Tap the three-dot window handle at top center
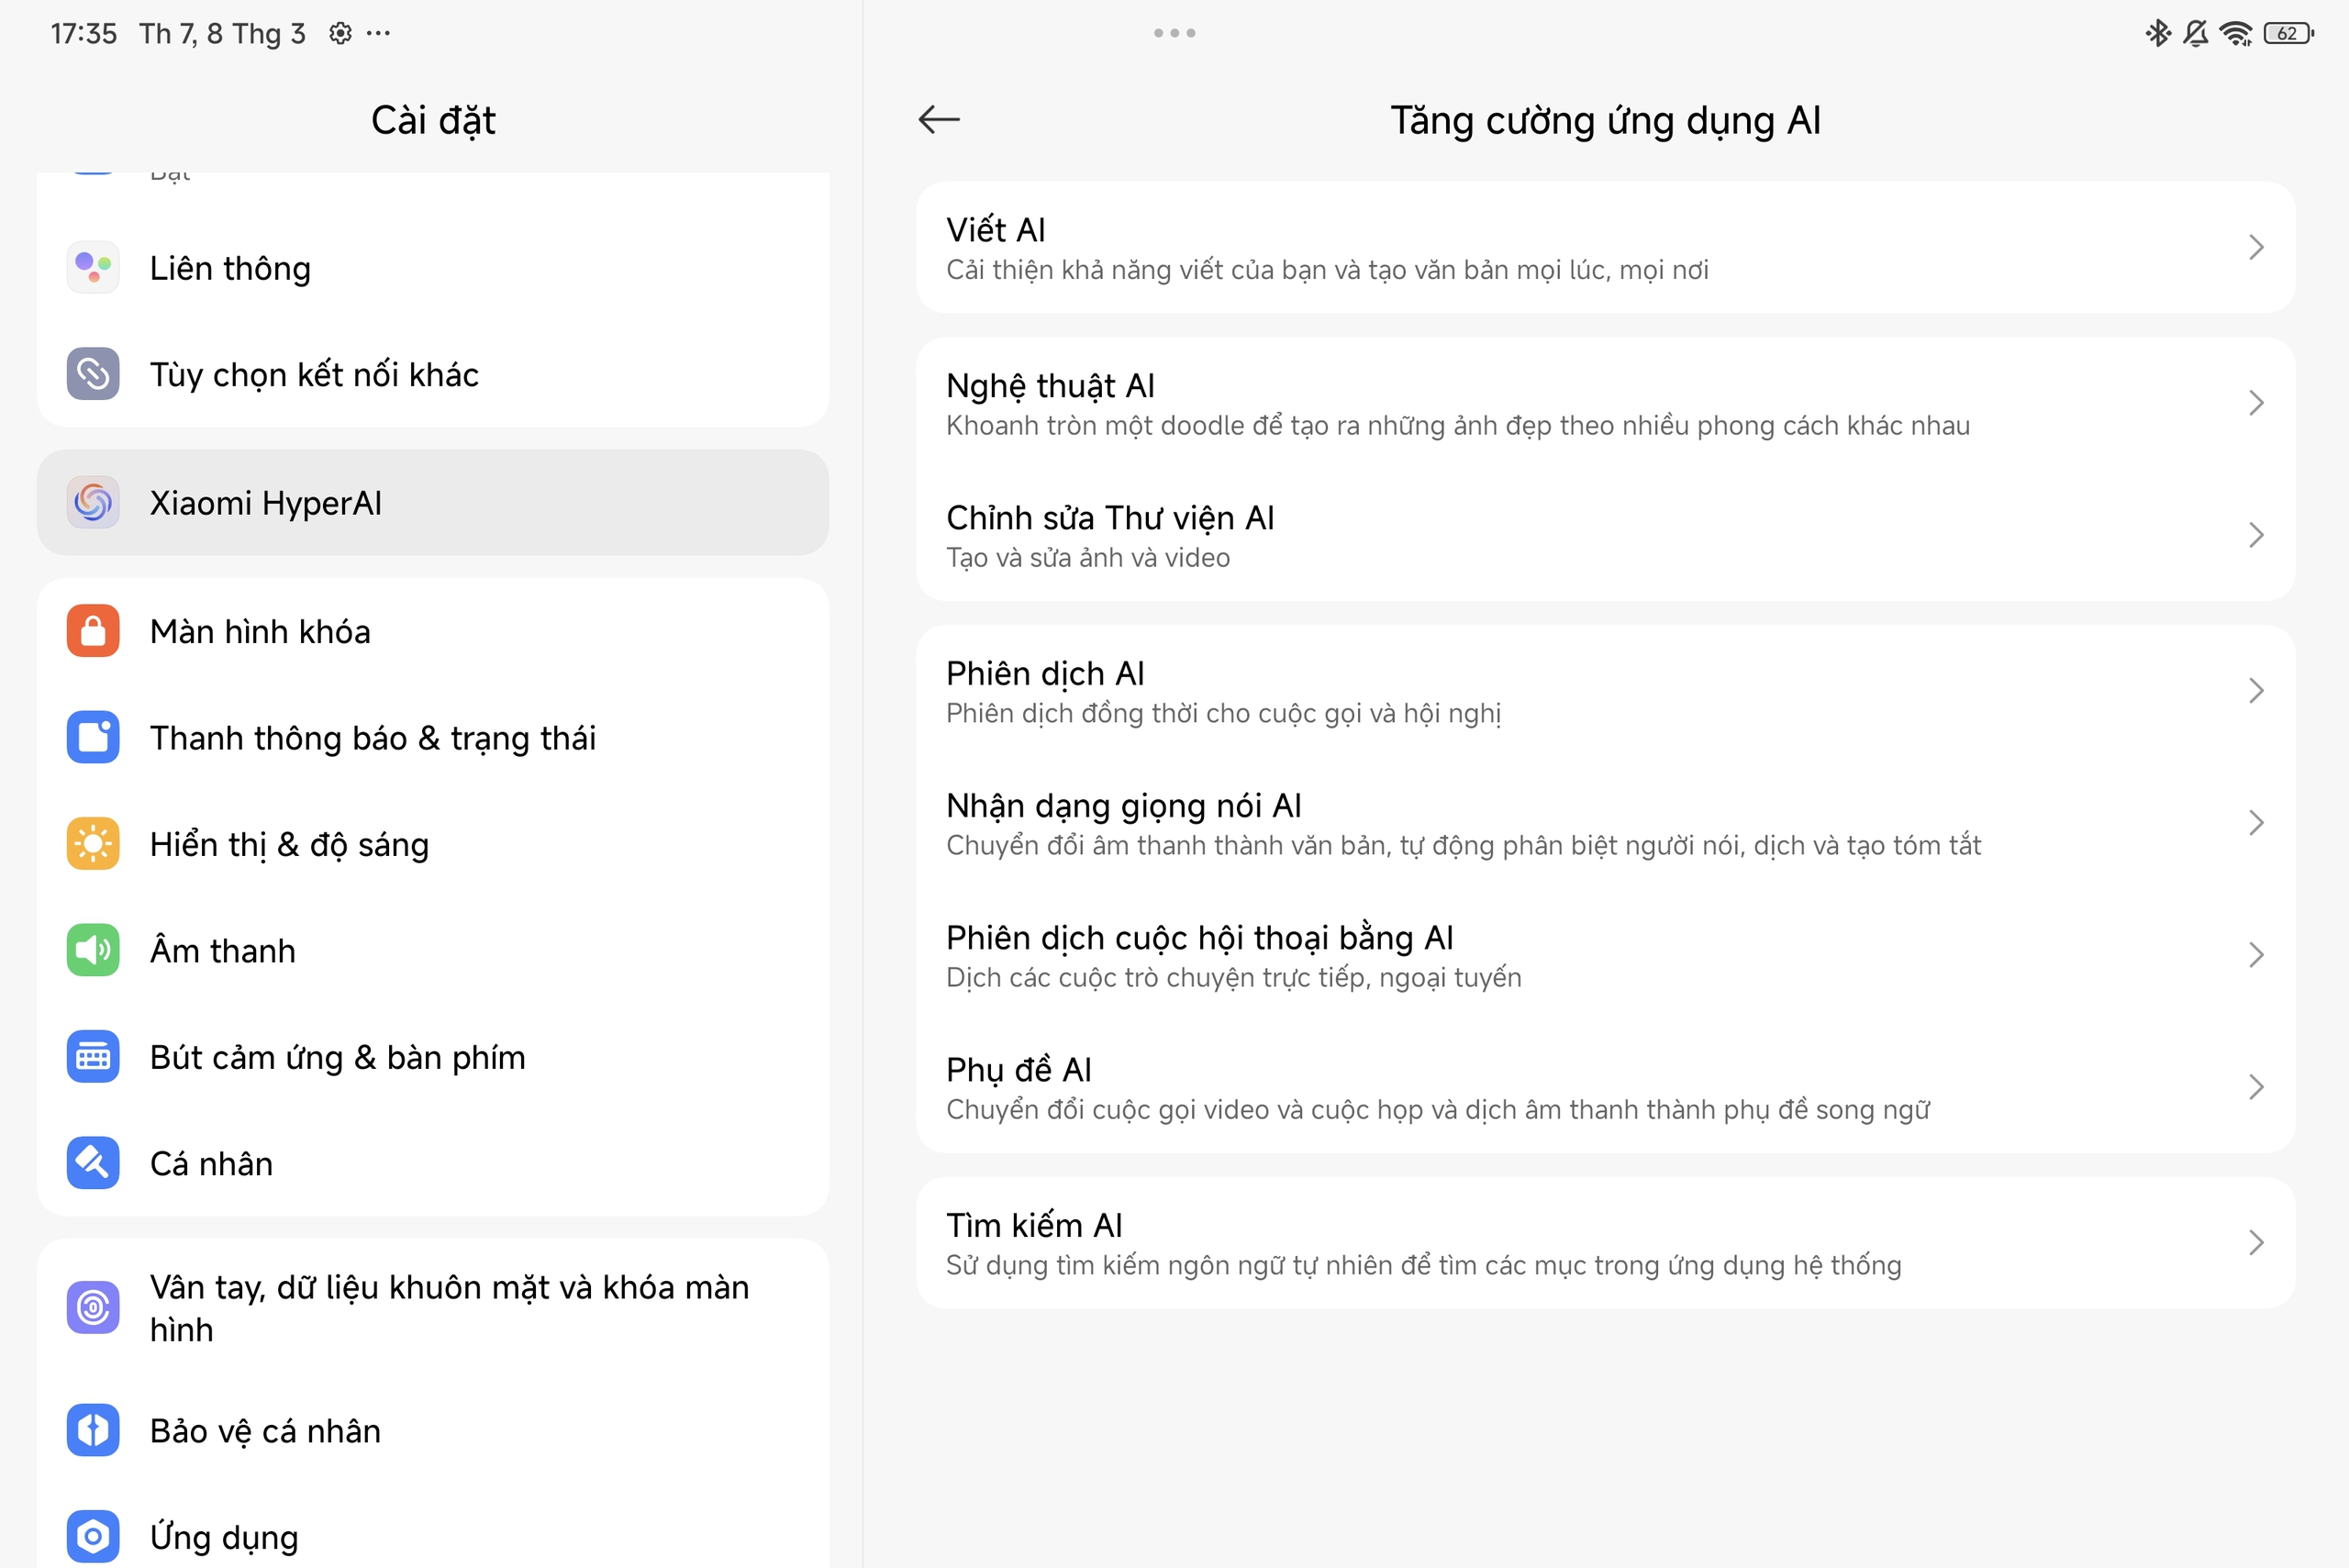Image resolution: width=2349 pixels, height=1568 pixels. [1174, 33]
